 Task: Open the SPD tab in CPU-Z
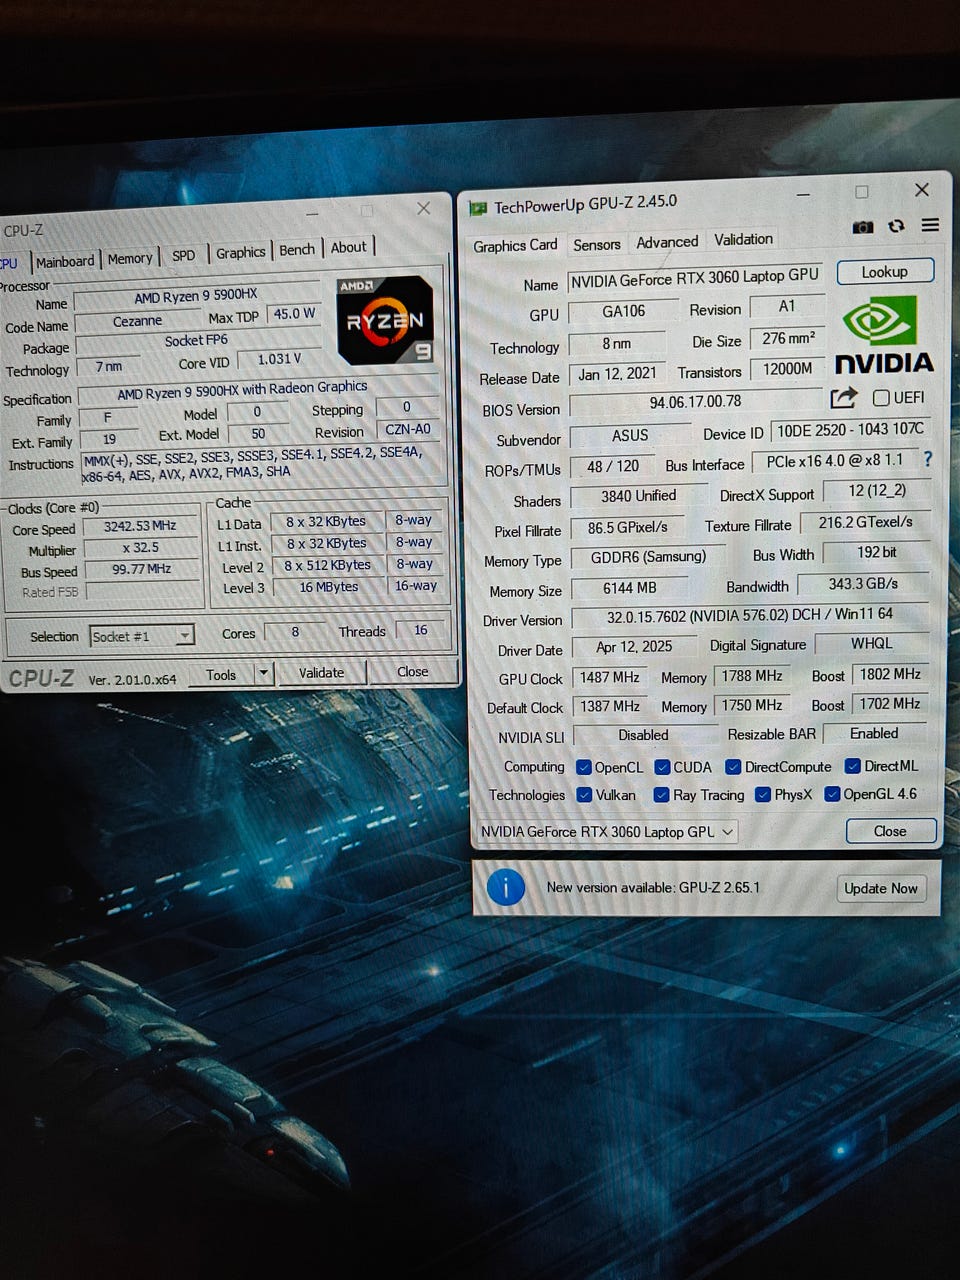(184, 256)
